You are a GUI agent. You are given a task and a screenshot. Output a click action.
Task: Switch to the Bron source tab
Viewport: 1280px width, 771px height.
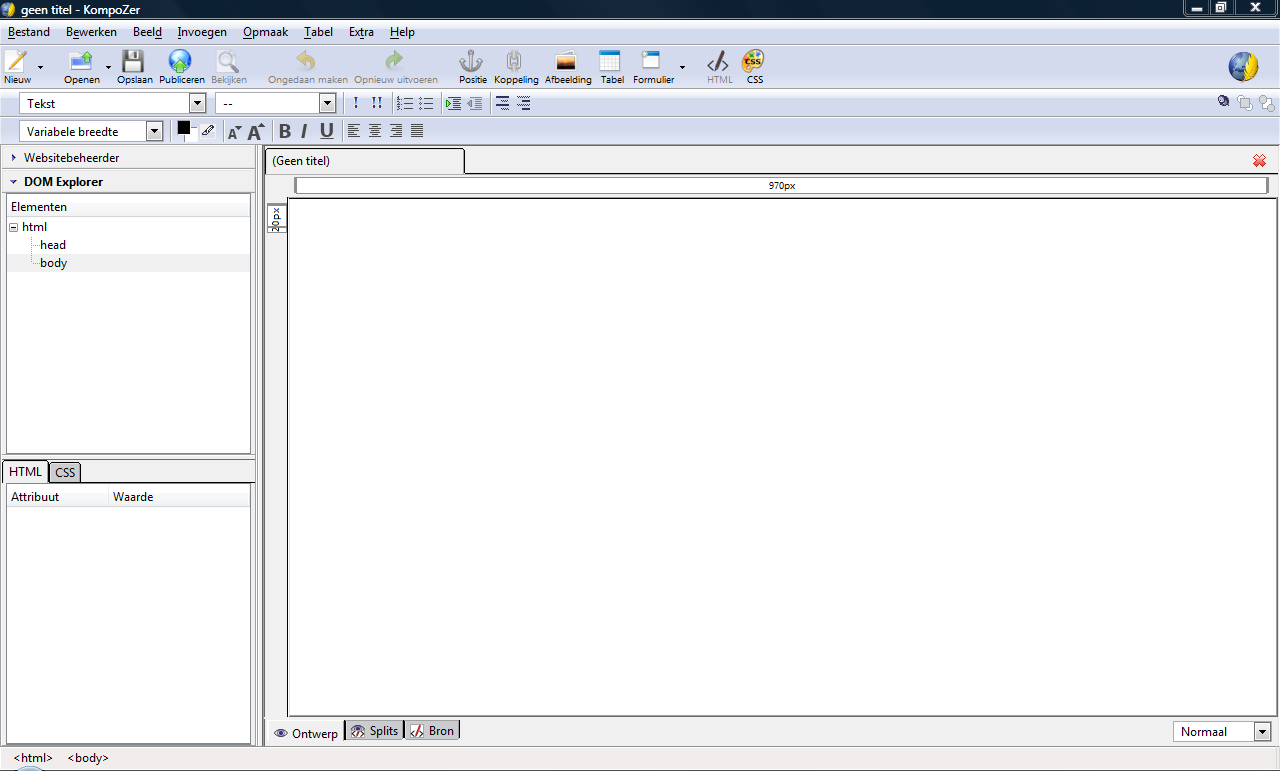pyautogui.click(x=432, y=731)
